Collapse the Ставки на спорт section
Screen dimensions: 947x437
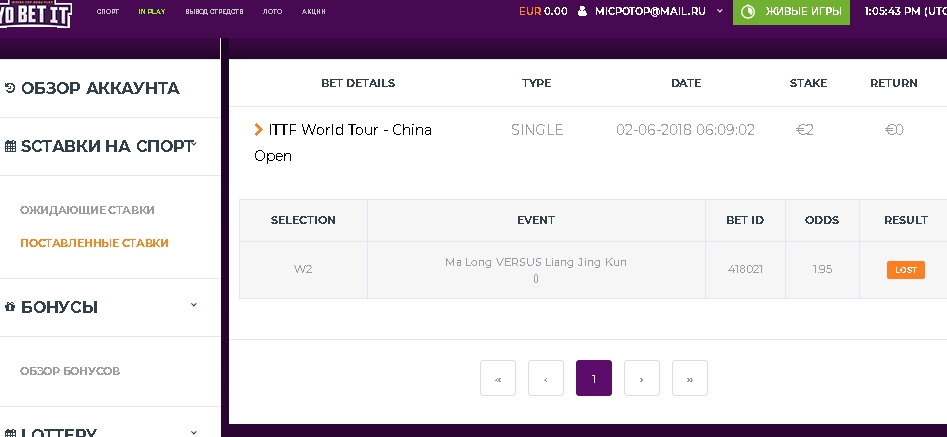point(194,144)
